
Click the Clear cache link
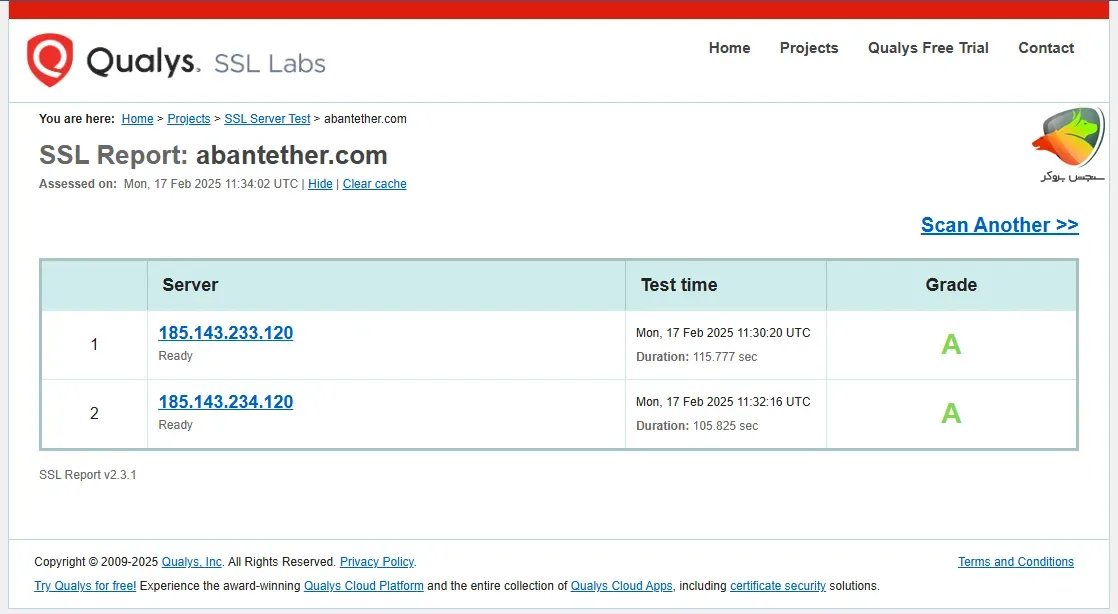[374, 183]
